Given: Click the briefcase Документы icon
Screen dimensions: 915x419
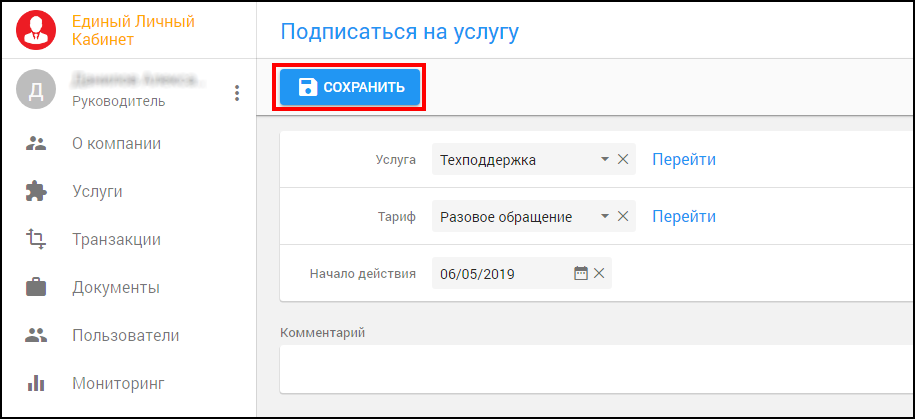Looking at the screenshot, I should 36,287.
